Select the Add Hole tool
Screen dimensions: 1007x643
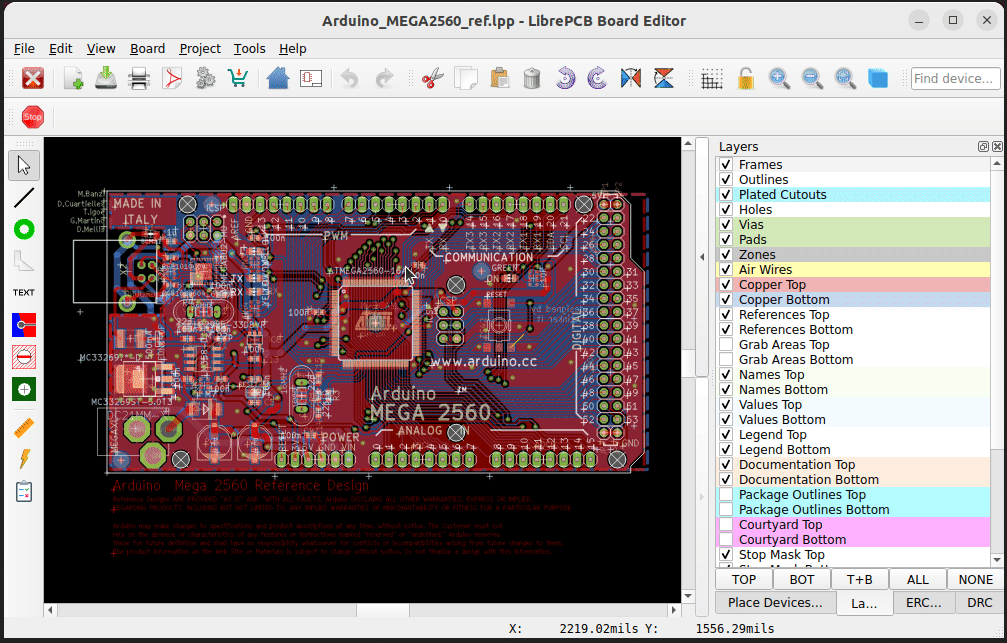tap(23, 389)
